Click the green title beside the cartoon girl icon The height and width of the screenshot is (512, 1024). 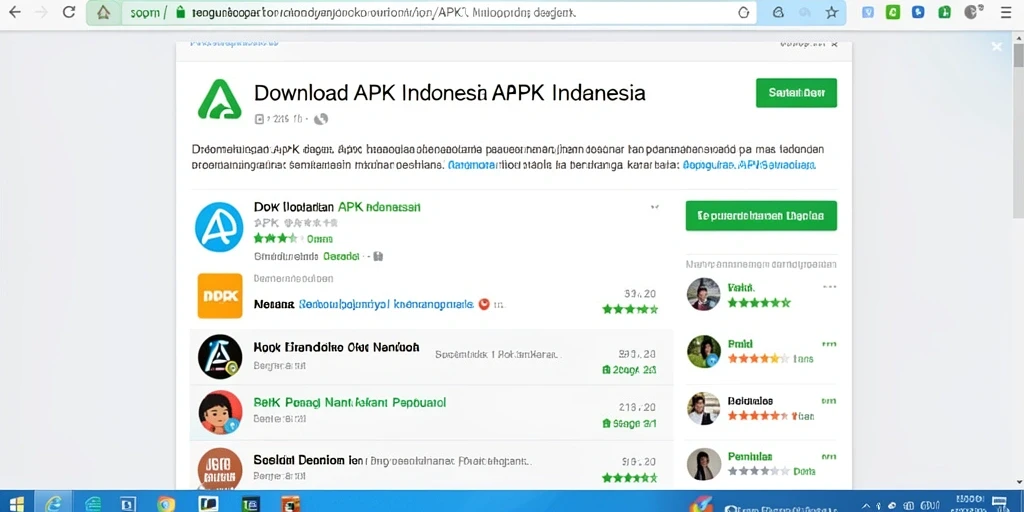click(349, 403)
